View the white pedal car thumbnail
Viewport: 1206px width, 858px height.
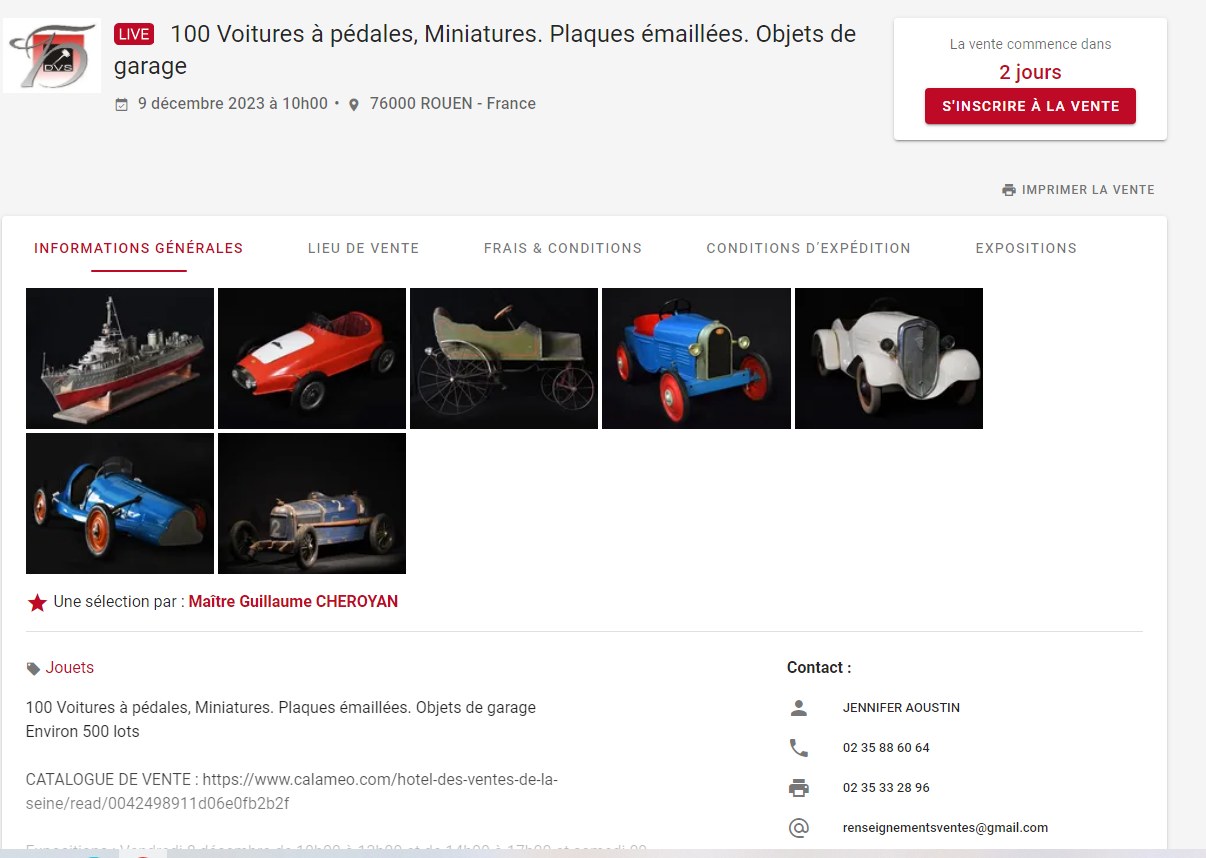[889, 358]
